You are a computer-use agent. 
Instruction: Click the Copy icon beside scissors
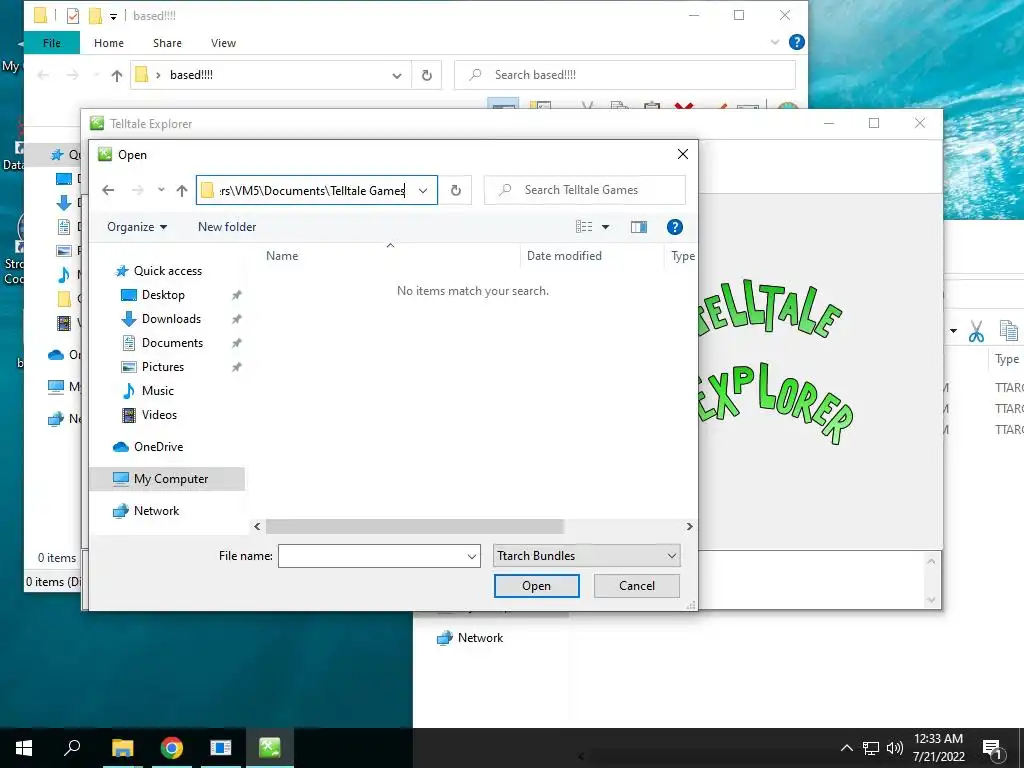point(1008,331)
